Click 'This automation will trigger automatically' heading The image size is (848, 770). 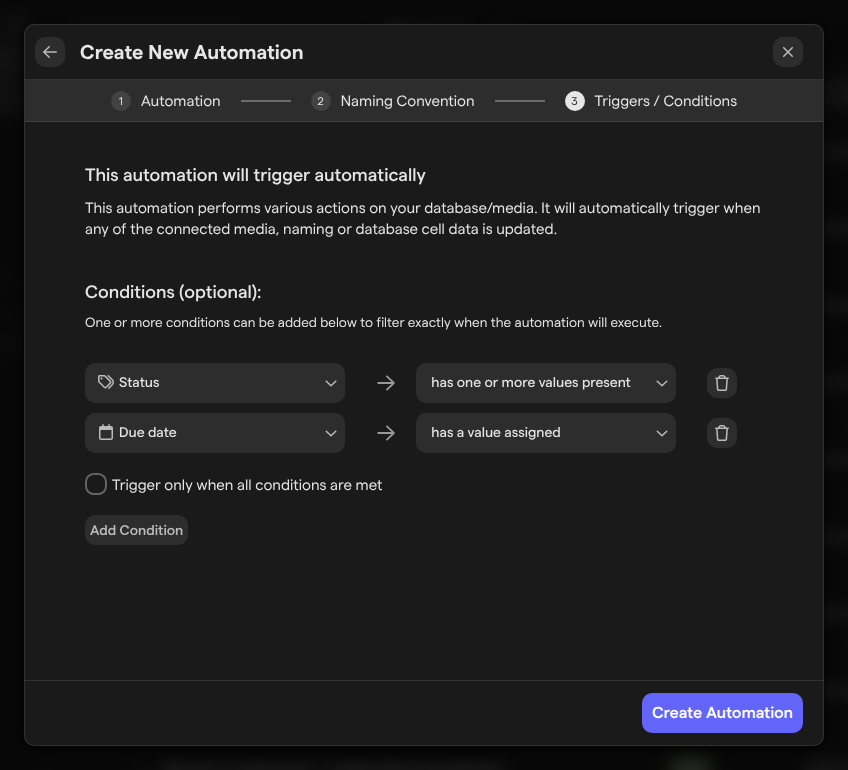[255, 175]
